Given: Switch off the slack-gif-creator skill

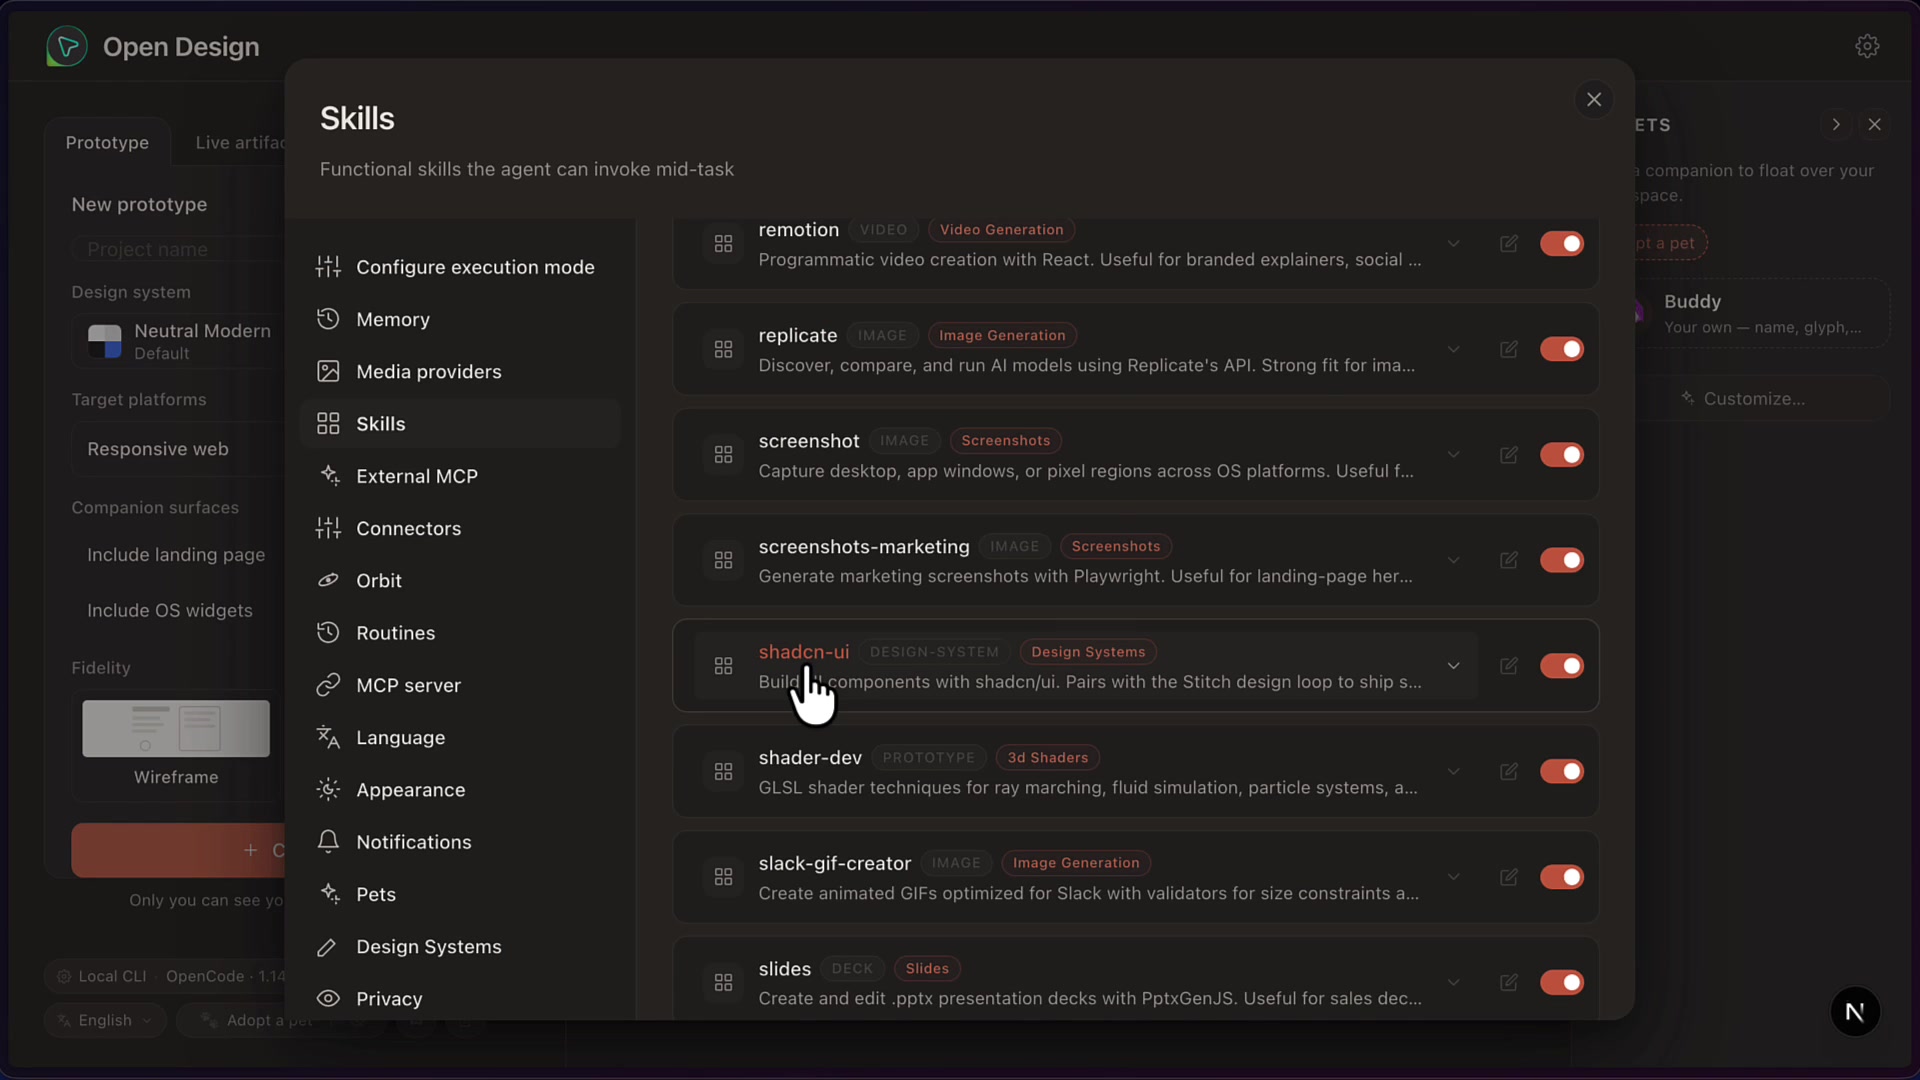Looking at the screenshot, I should [x=1562, y=877].
